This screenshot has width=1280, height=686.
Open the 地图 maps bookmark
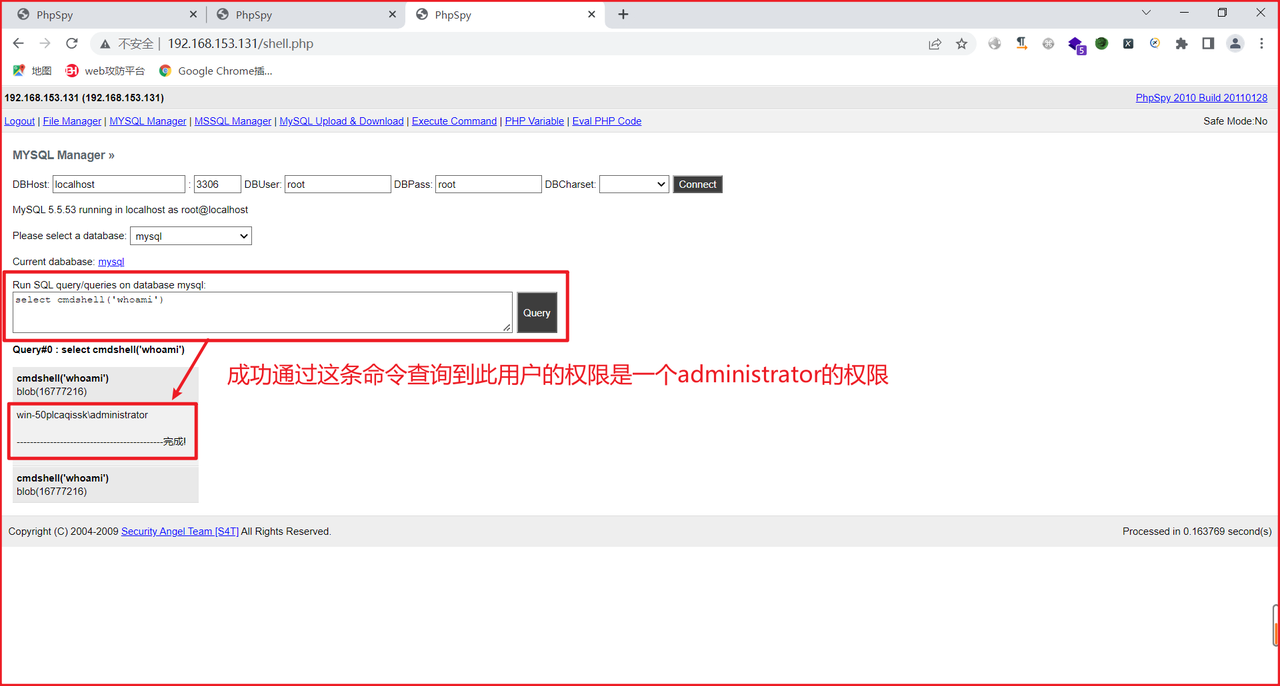coord(32,71)
